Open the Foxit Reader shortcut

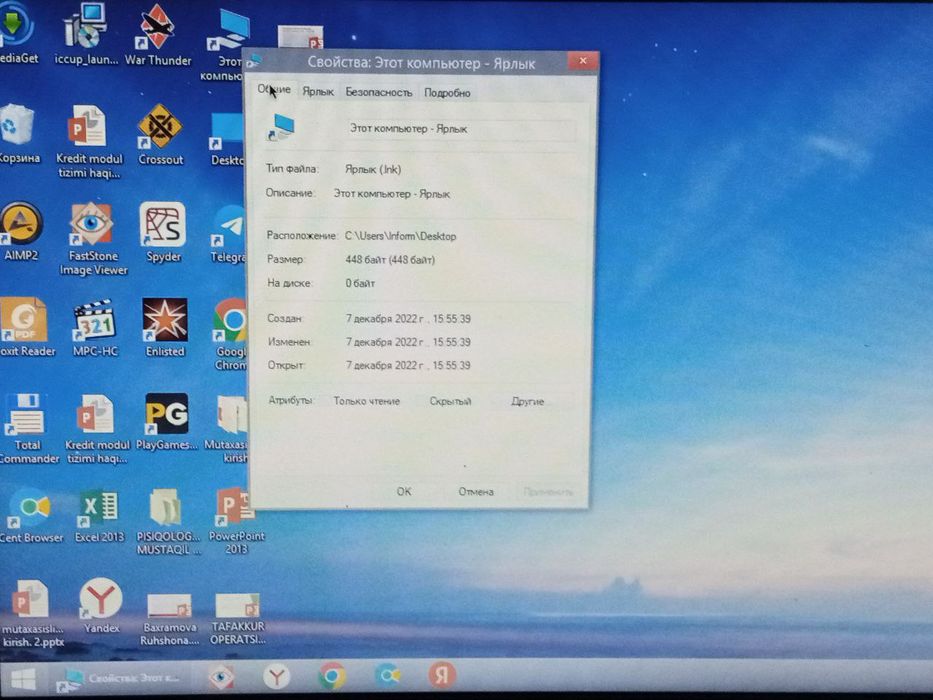click(x=24, y=326)
